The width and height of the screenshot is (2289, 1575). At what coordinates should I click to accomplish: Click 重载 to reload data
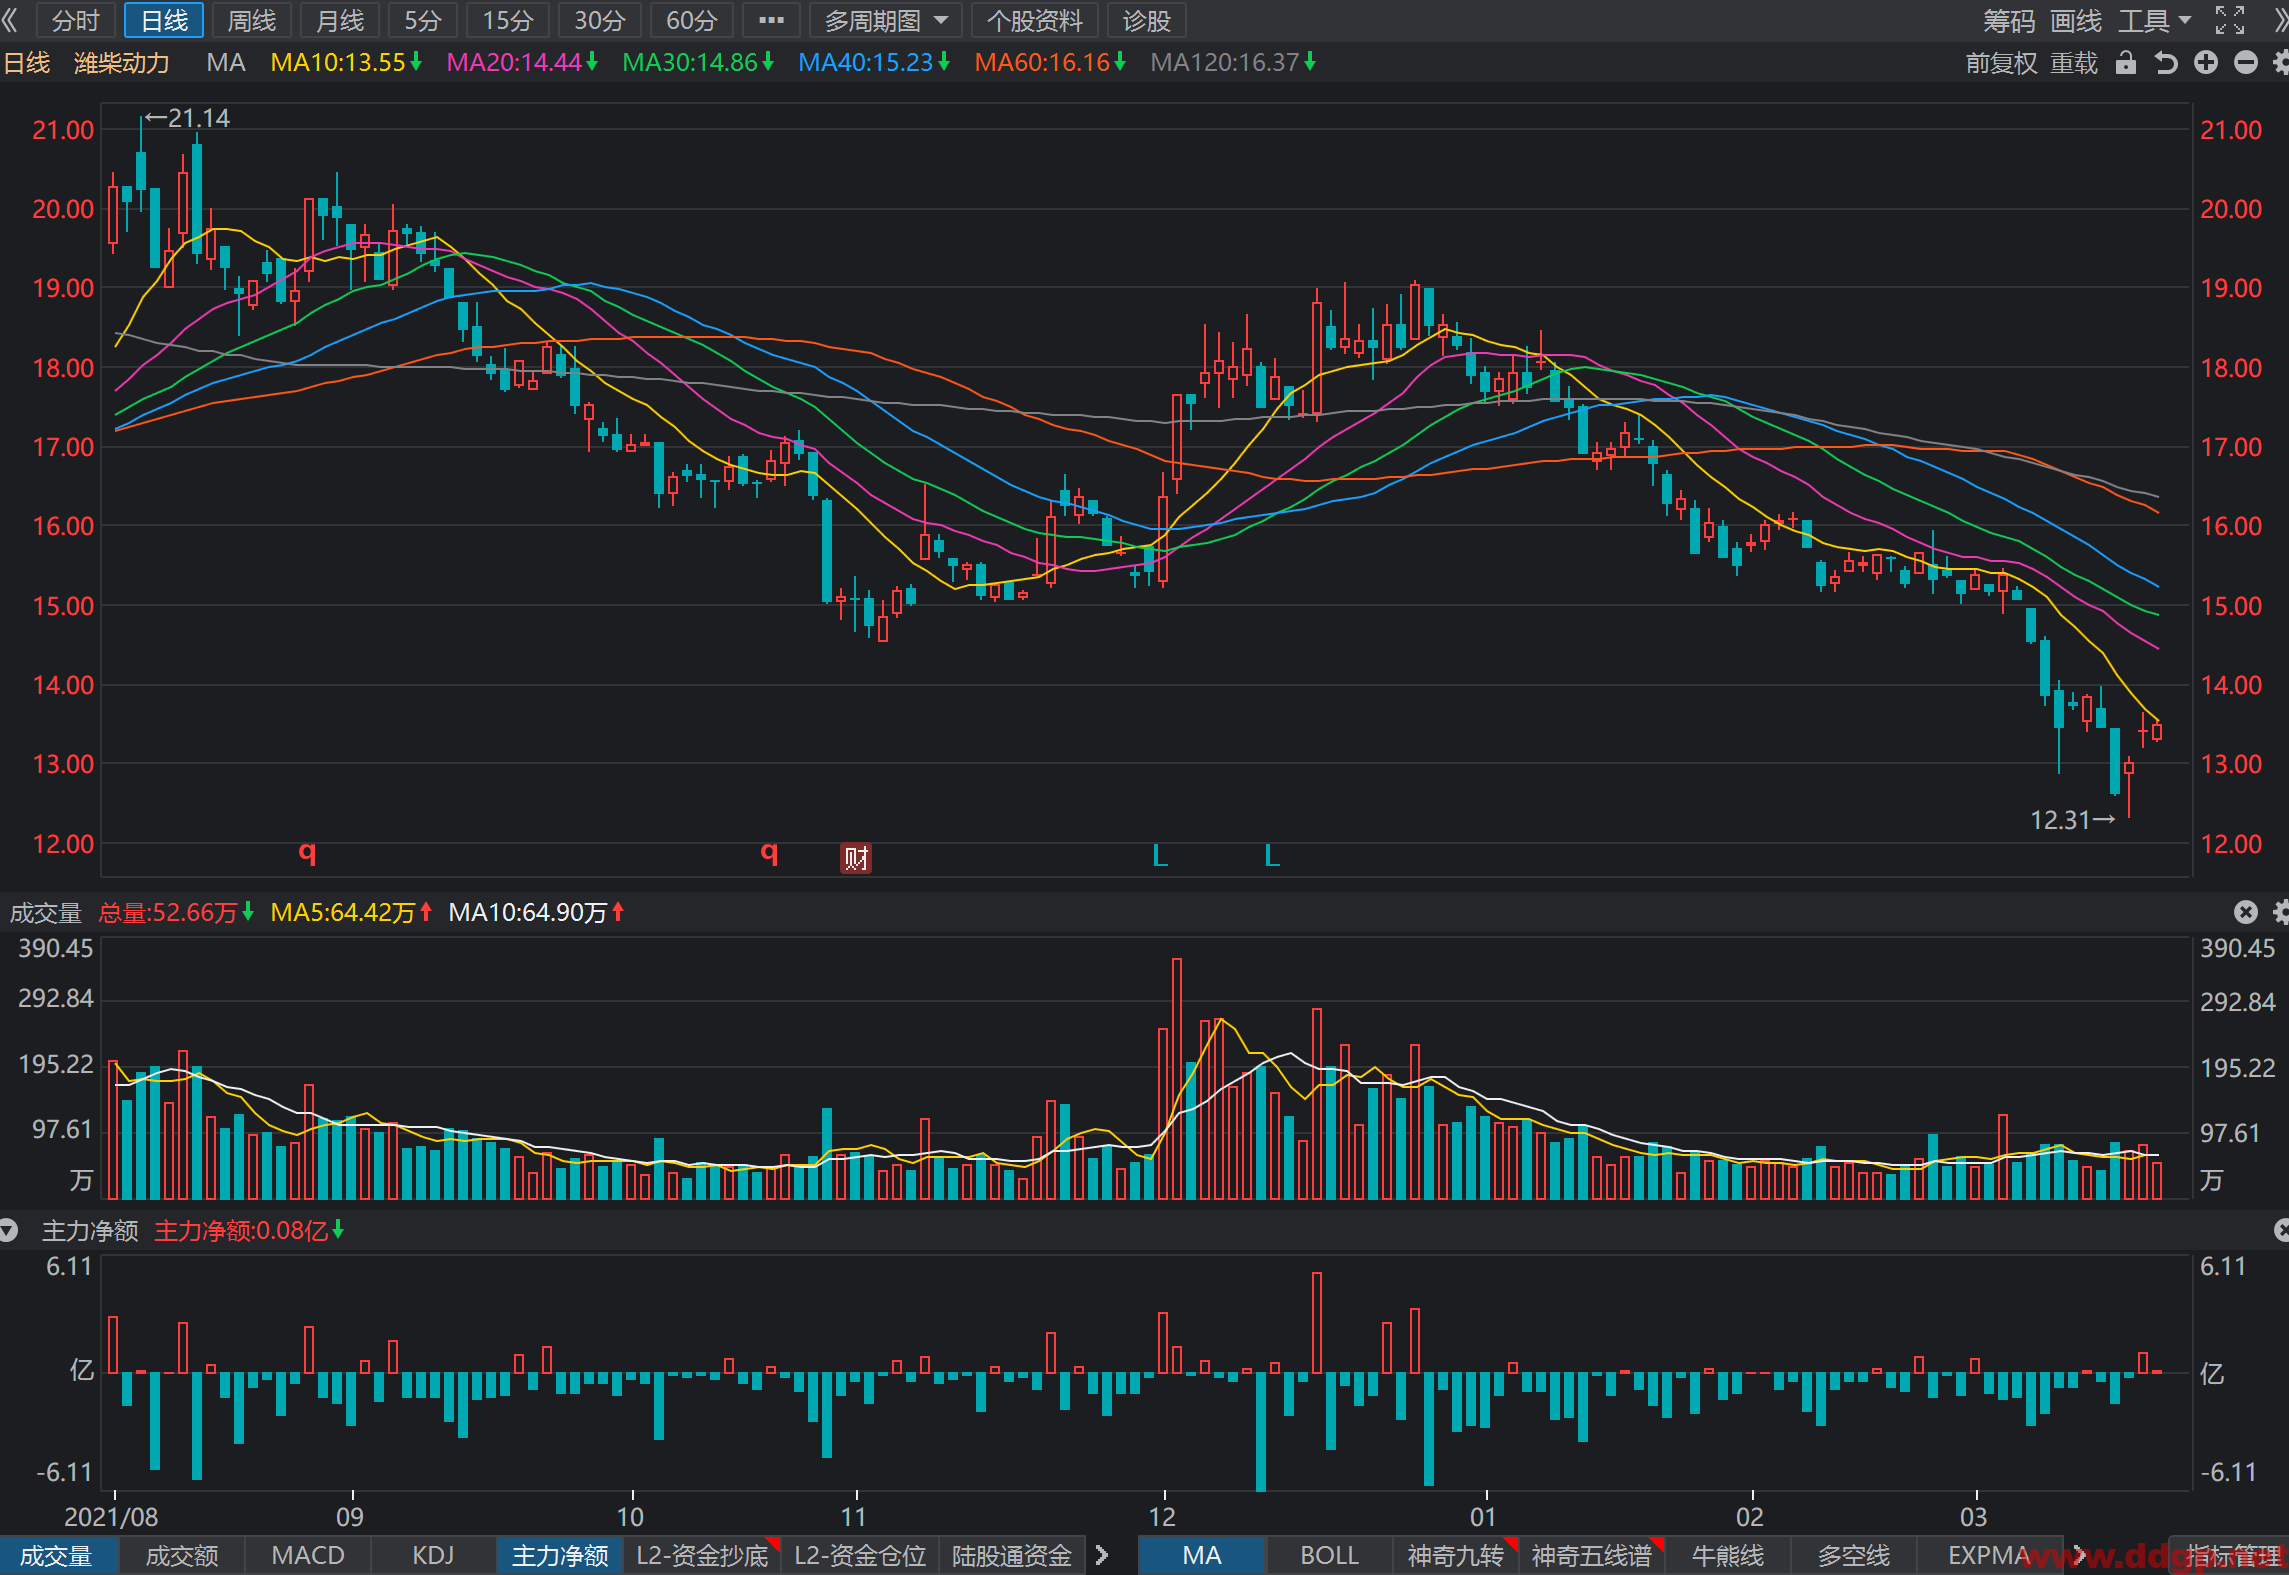click(x=2074, y=63)
